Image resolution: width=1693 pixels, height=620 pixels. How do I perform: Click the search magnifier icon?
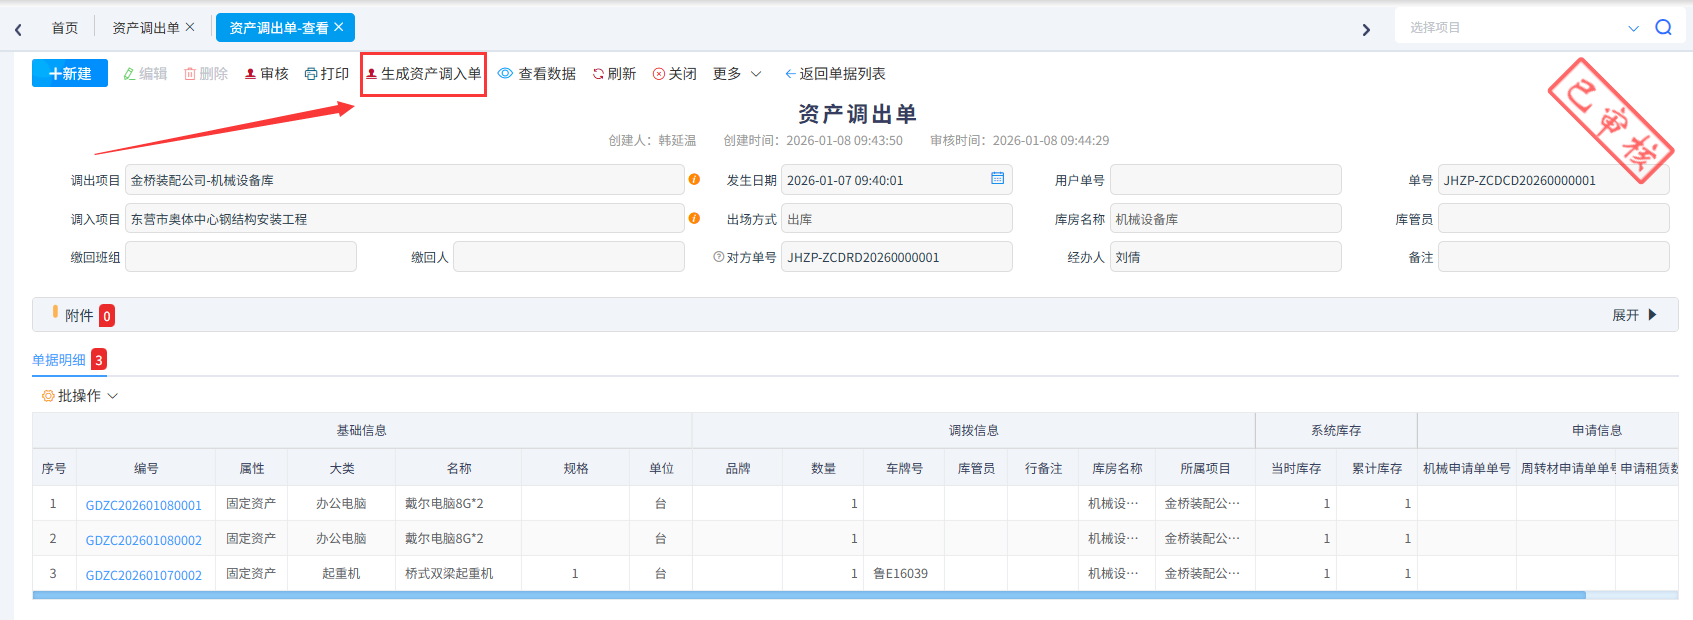pyautogui.click(x=1663, y=27)
